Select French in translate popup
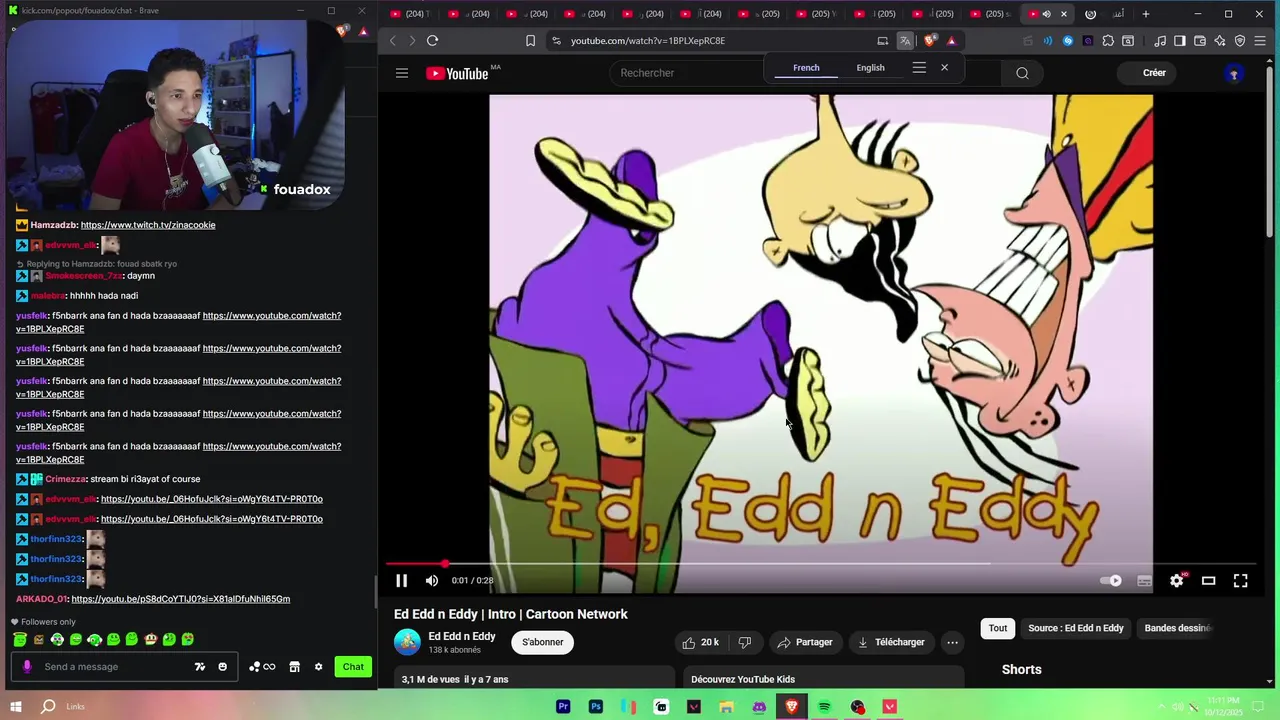 pos(806,68)
